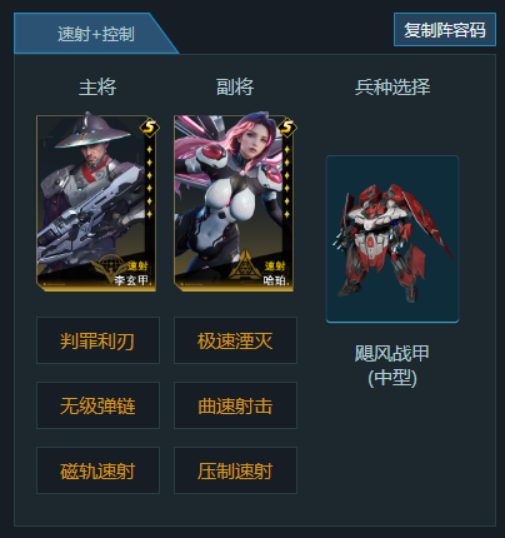The height and width of the screenshot is (538, 505).
Task: Open the 判罪利刃 skill
Action: pyautogui.click(x=98, y=340)
